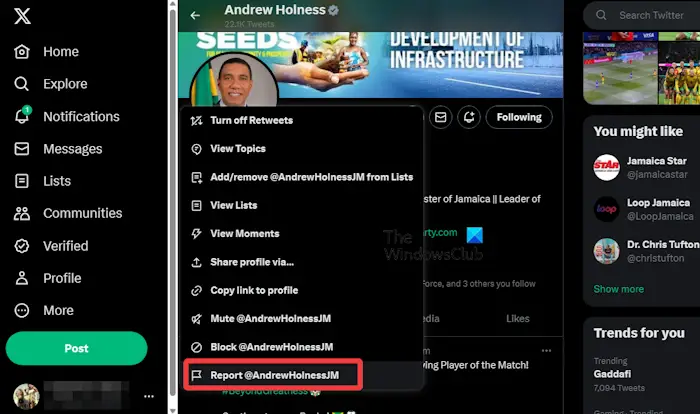Choose Report @AndrewHolnessJM
Image resolution: width=700 pixels, height=414 pixels.
pos(303,375)
